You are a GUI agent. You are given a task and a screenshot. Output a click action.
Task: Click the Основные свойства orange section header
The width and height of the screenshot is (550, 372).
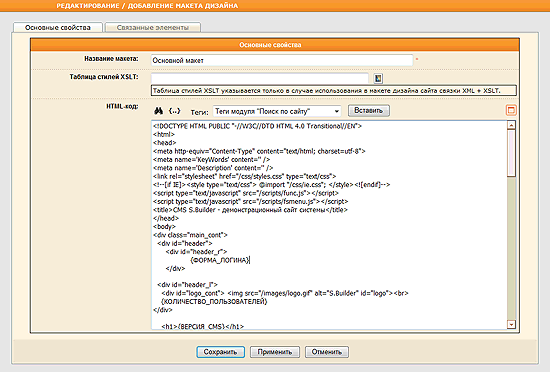[x=275, y=45]
